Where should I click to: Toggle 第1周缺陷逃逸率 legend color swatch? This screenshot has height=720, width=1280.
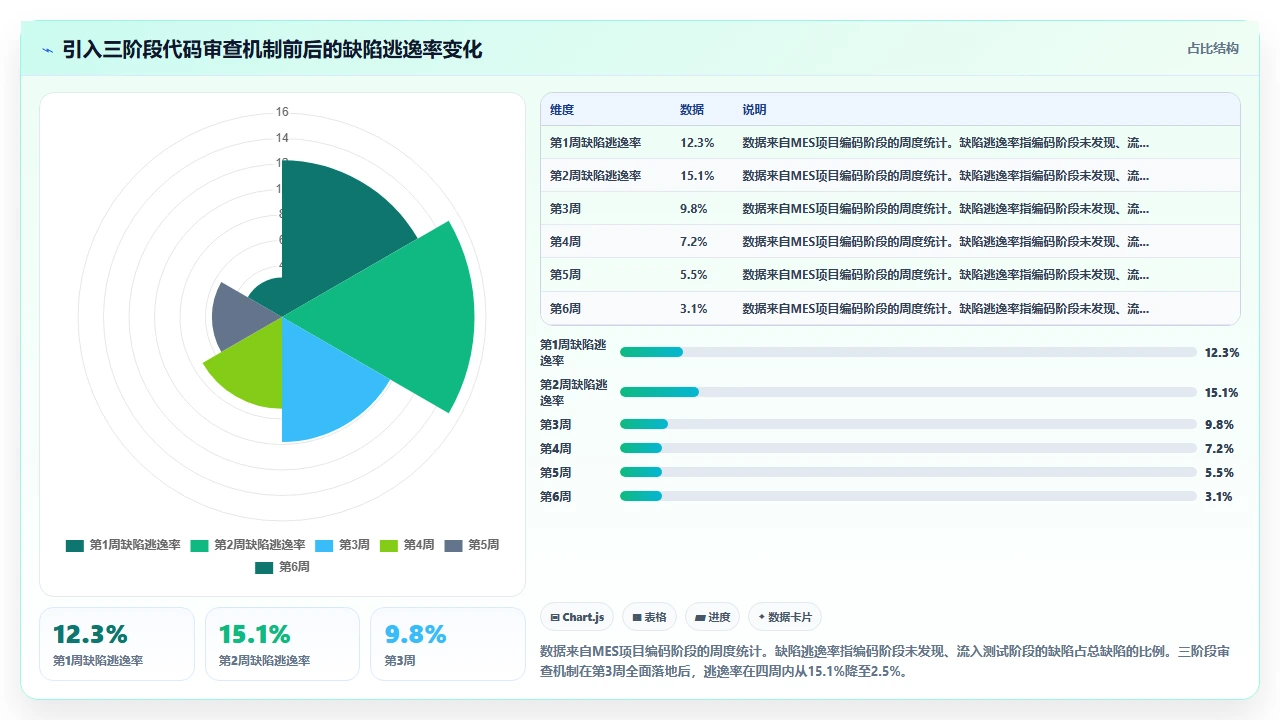[75, 545]
